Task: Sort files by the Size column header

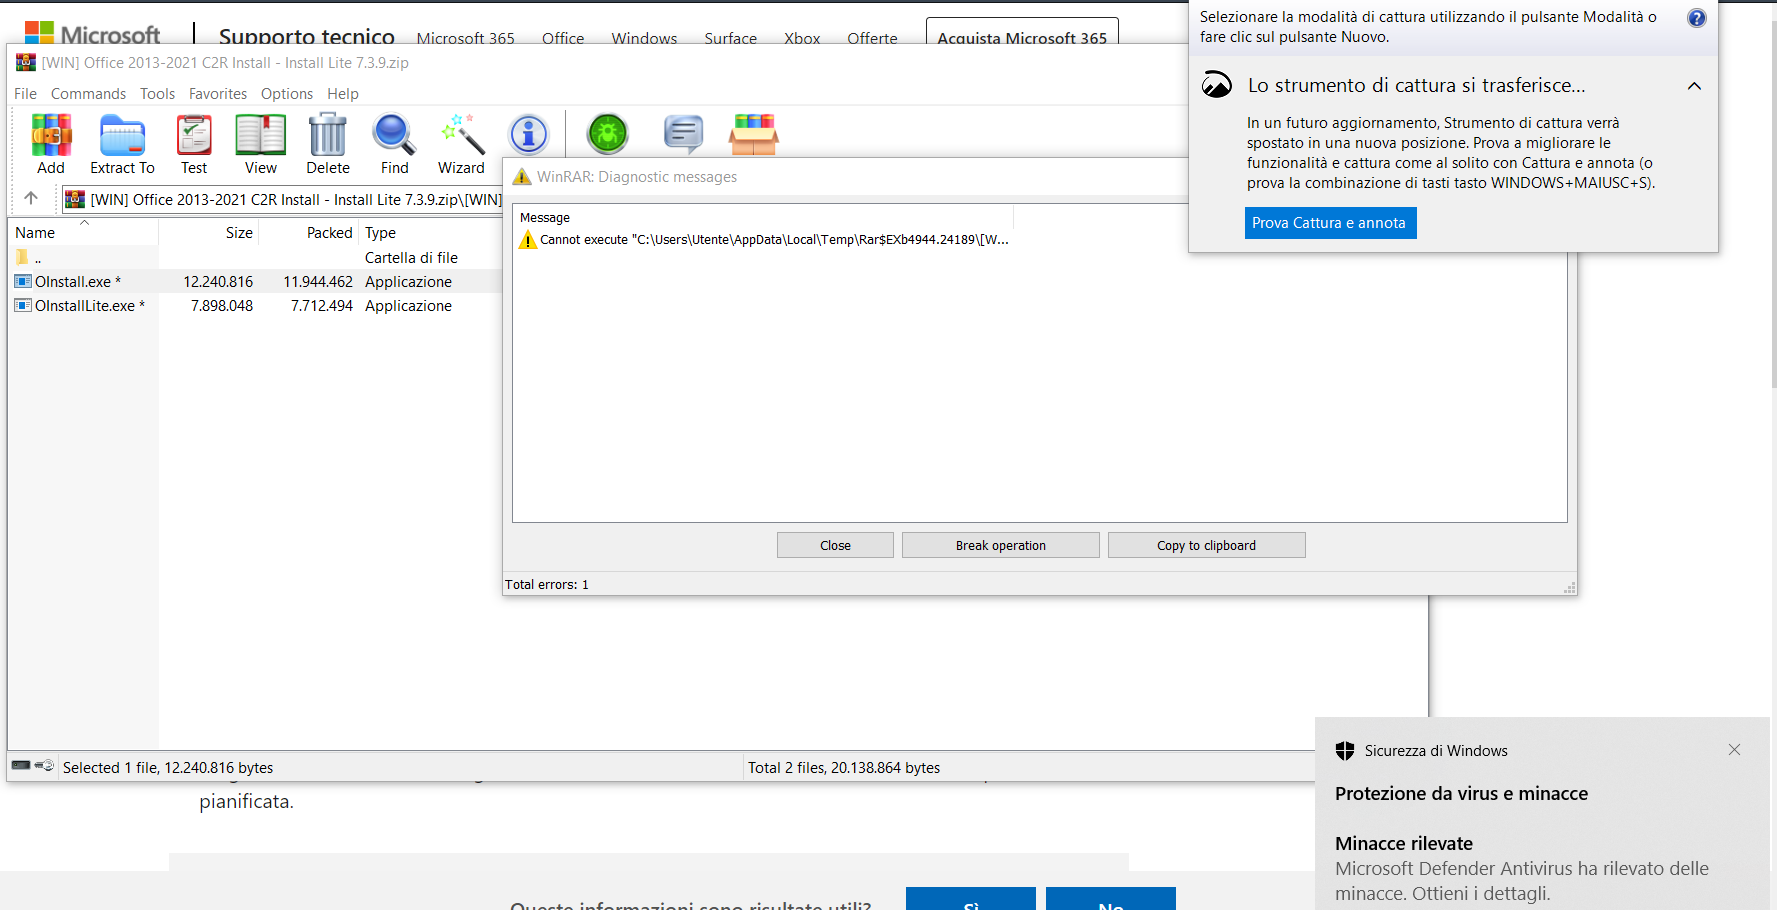Action: 209,232
